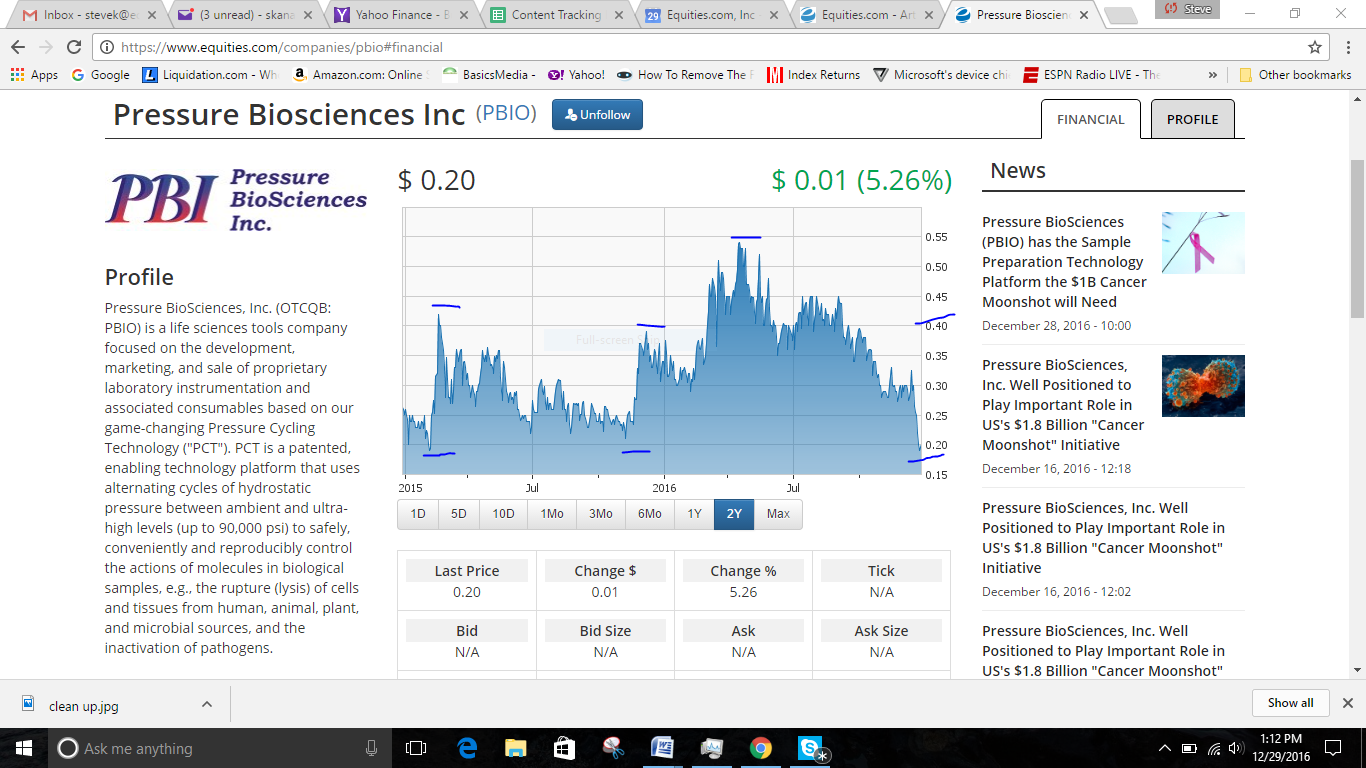The height and width of the screenshot is (768, 1366).
Task: Open File Explorer from the taskbar
Action: [x=515, y=748]
